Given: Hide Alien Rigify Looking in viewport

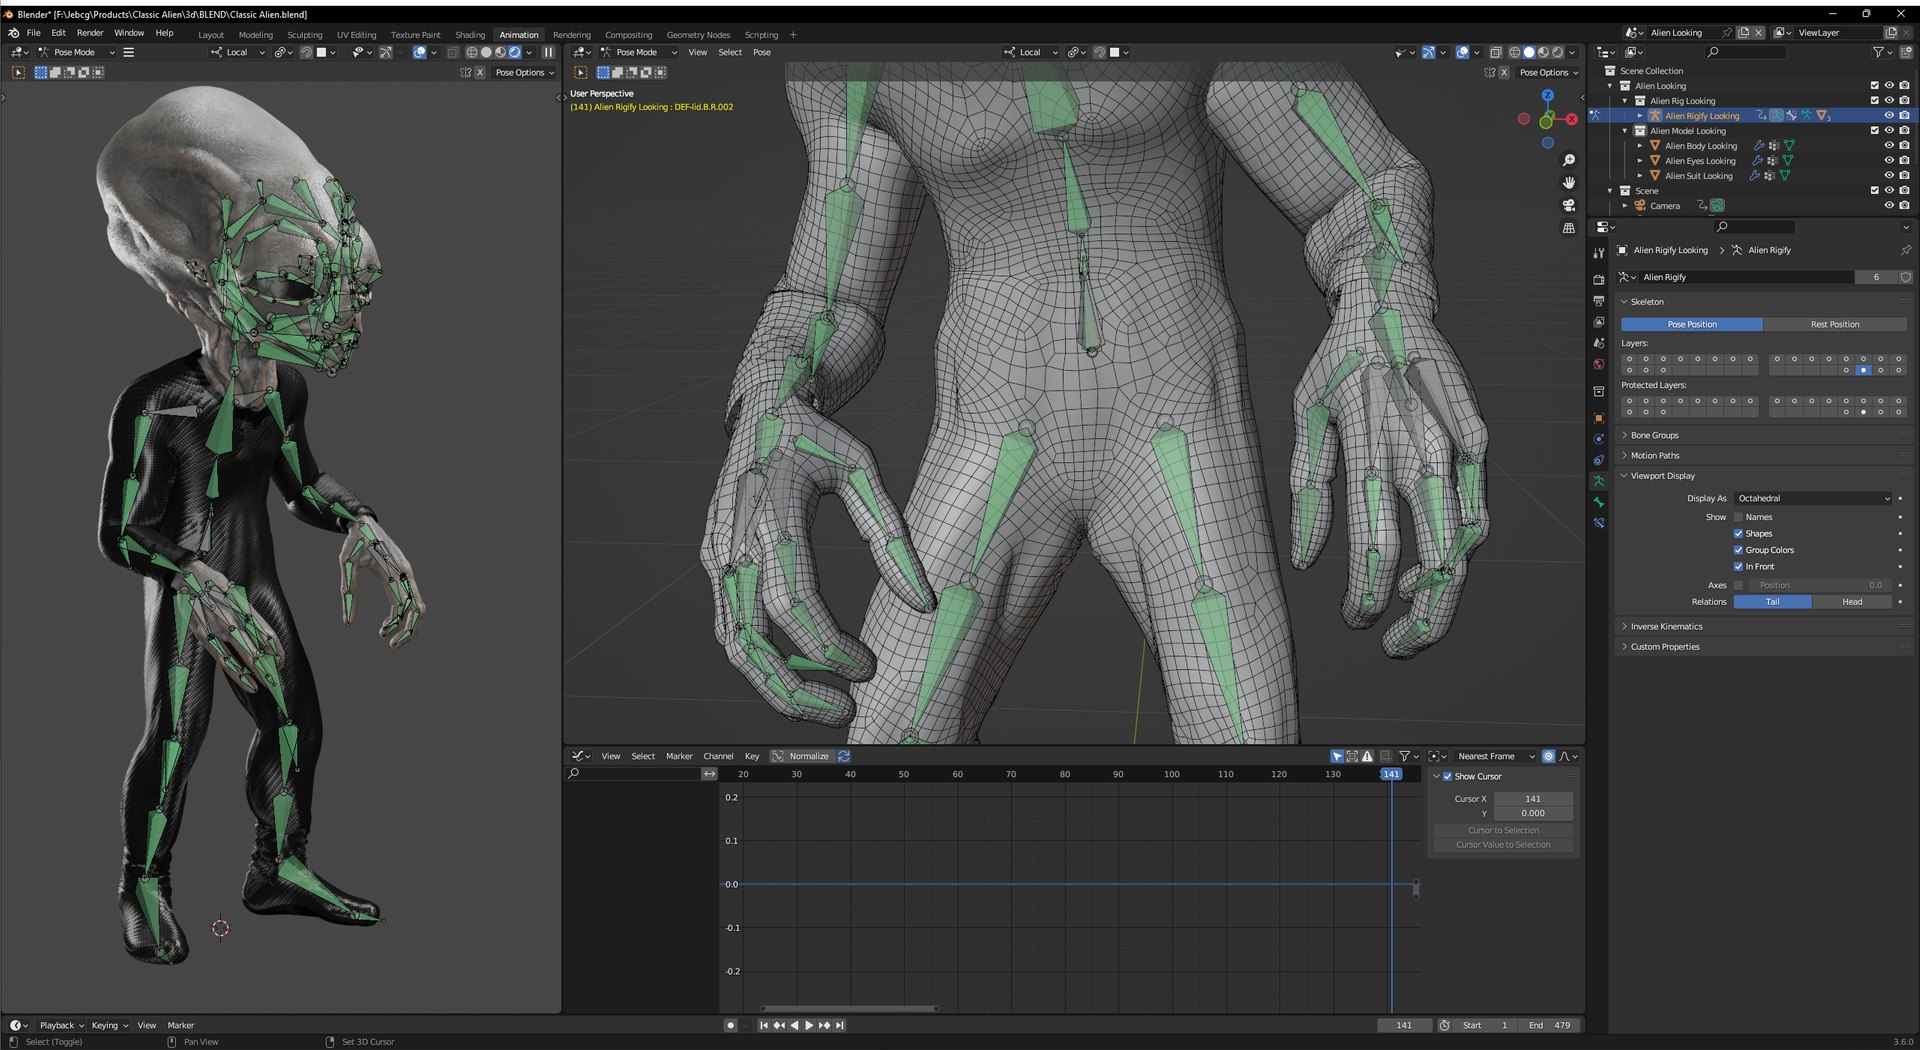Looking at the screenshot, I should [1890, 116].
